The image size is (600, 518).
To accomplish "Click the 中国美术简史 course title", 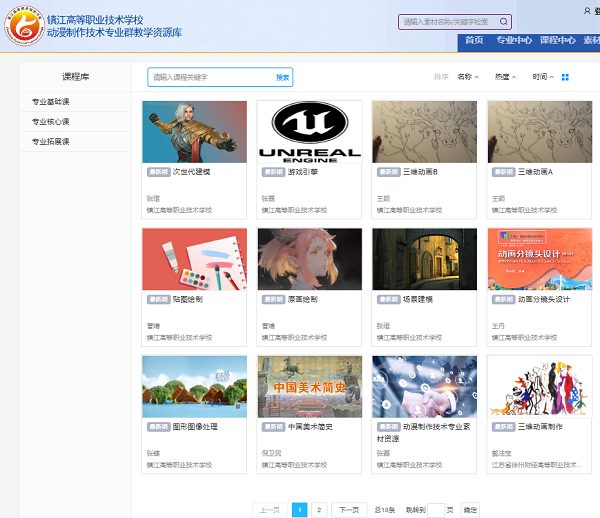I will click(310, 427).
